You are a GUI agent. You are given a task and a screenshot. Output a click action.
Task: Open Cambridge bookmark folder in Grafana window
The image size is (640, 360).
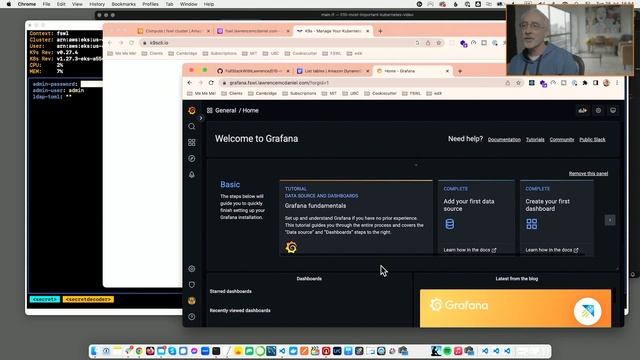pyautogui.click(x=262, y=93)
